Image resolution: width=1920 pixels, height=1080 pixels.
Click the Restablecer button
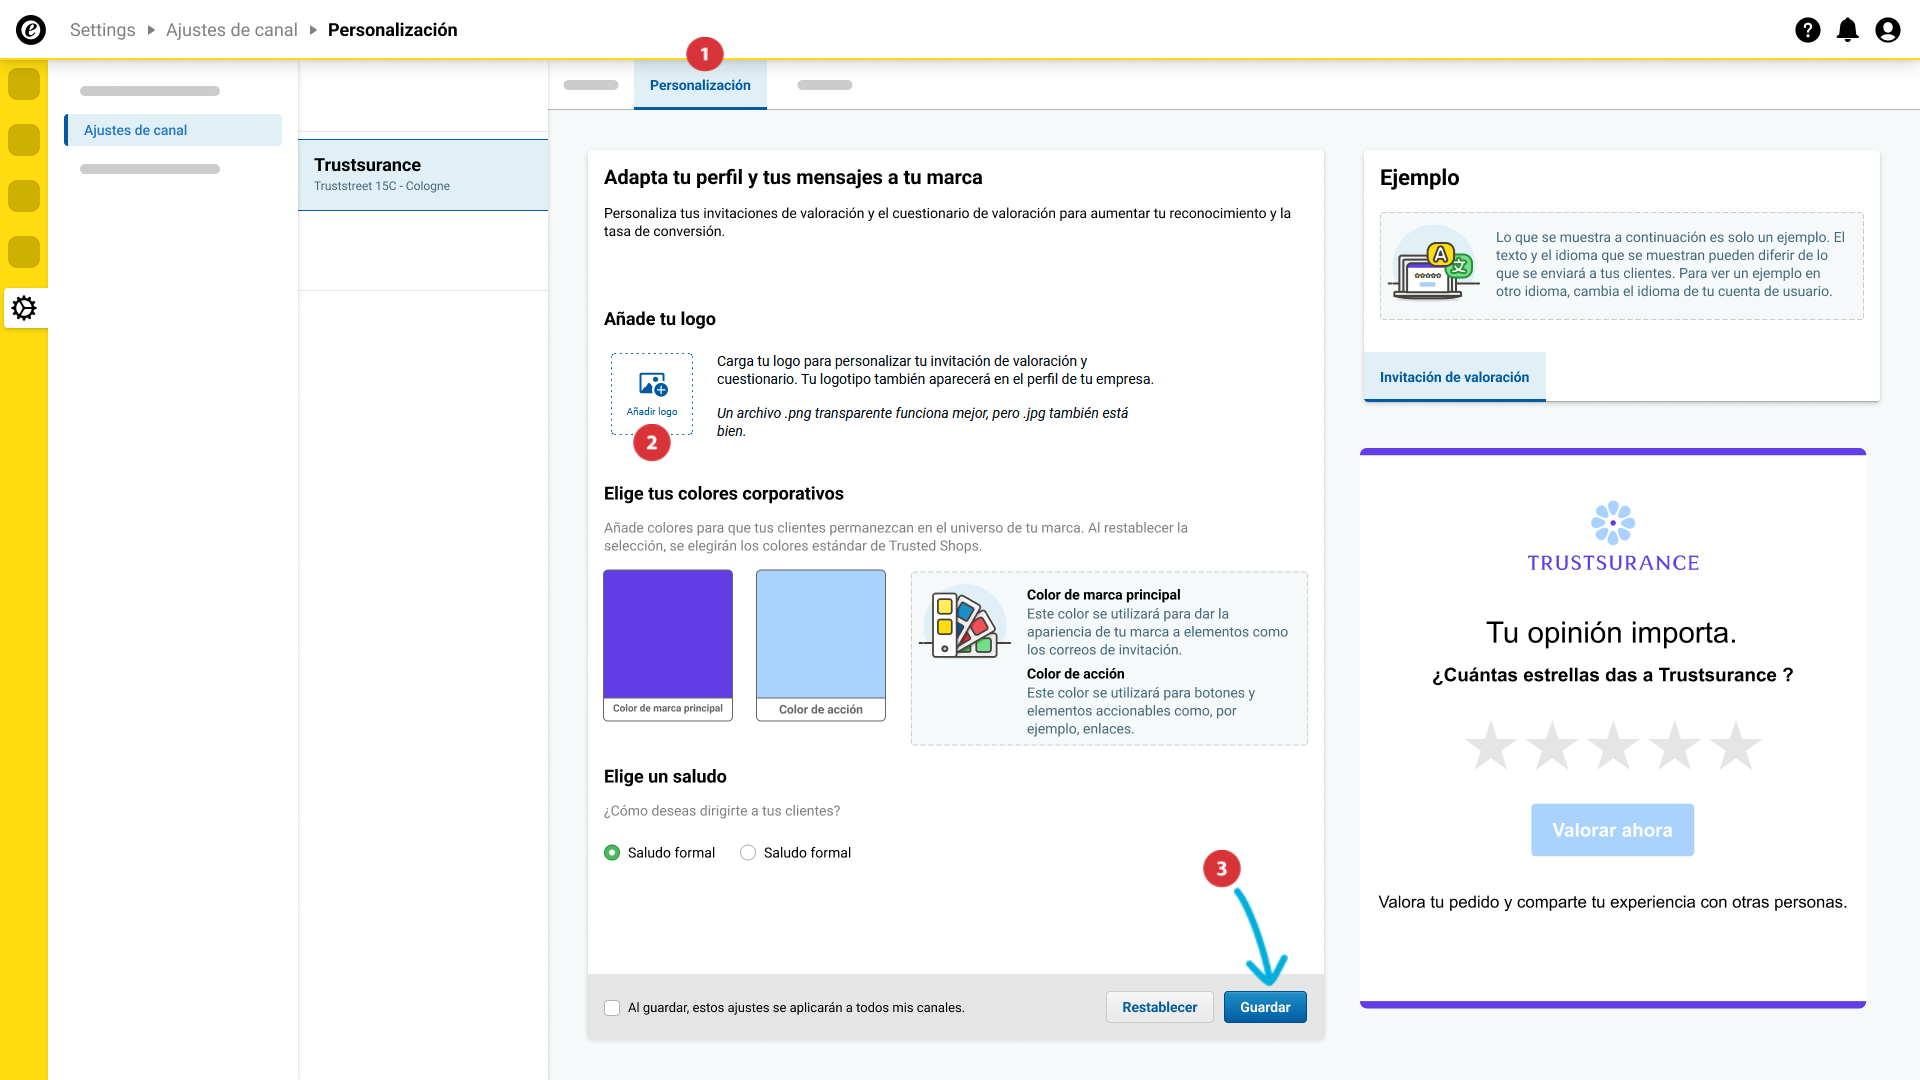pyautogui.click(x=1159, y=1007)
